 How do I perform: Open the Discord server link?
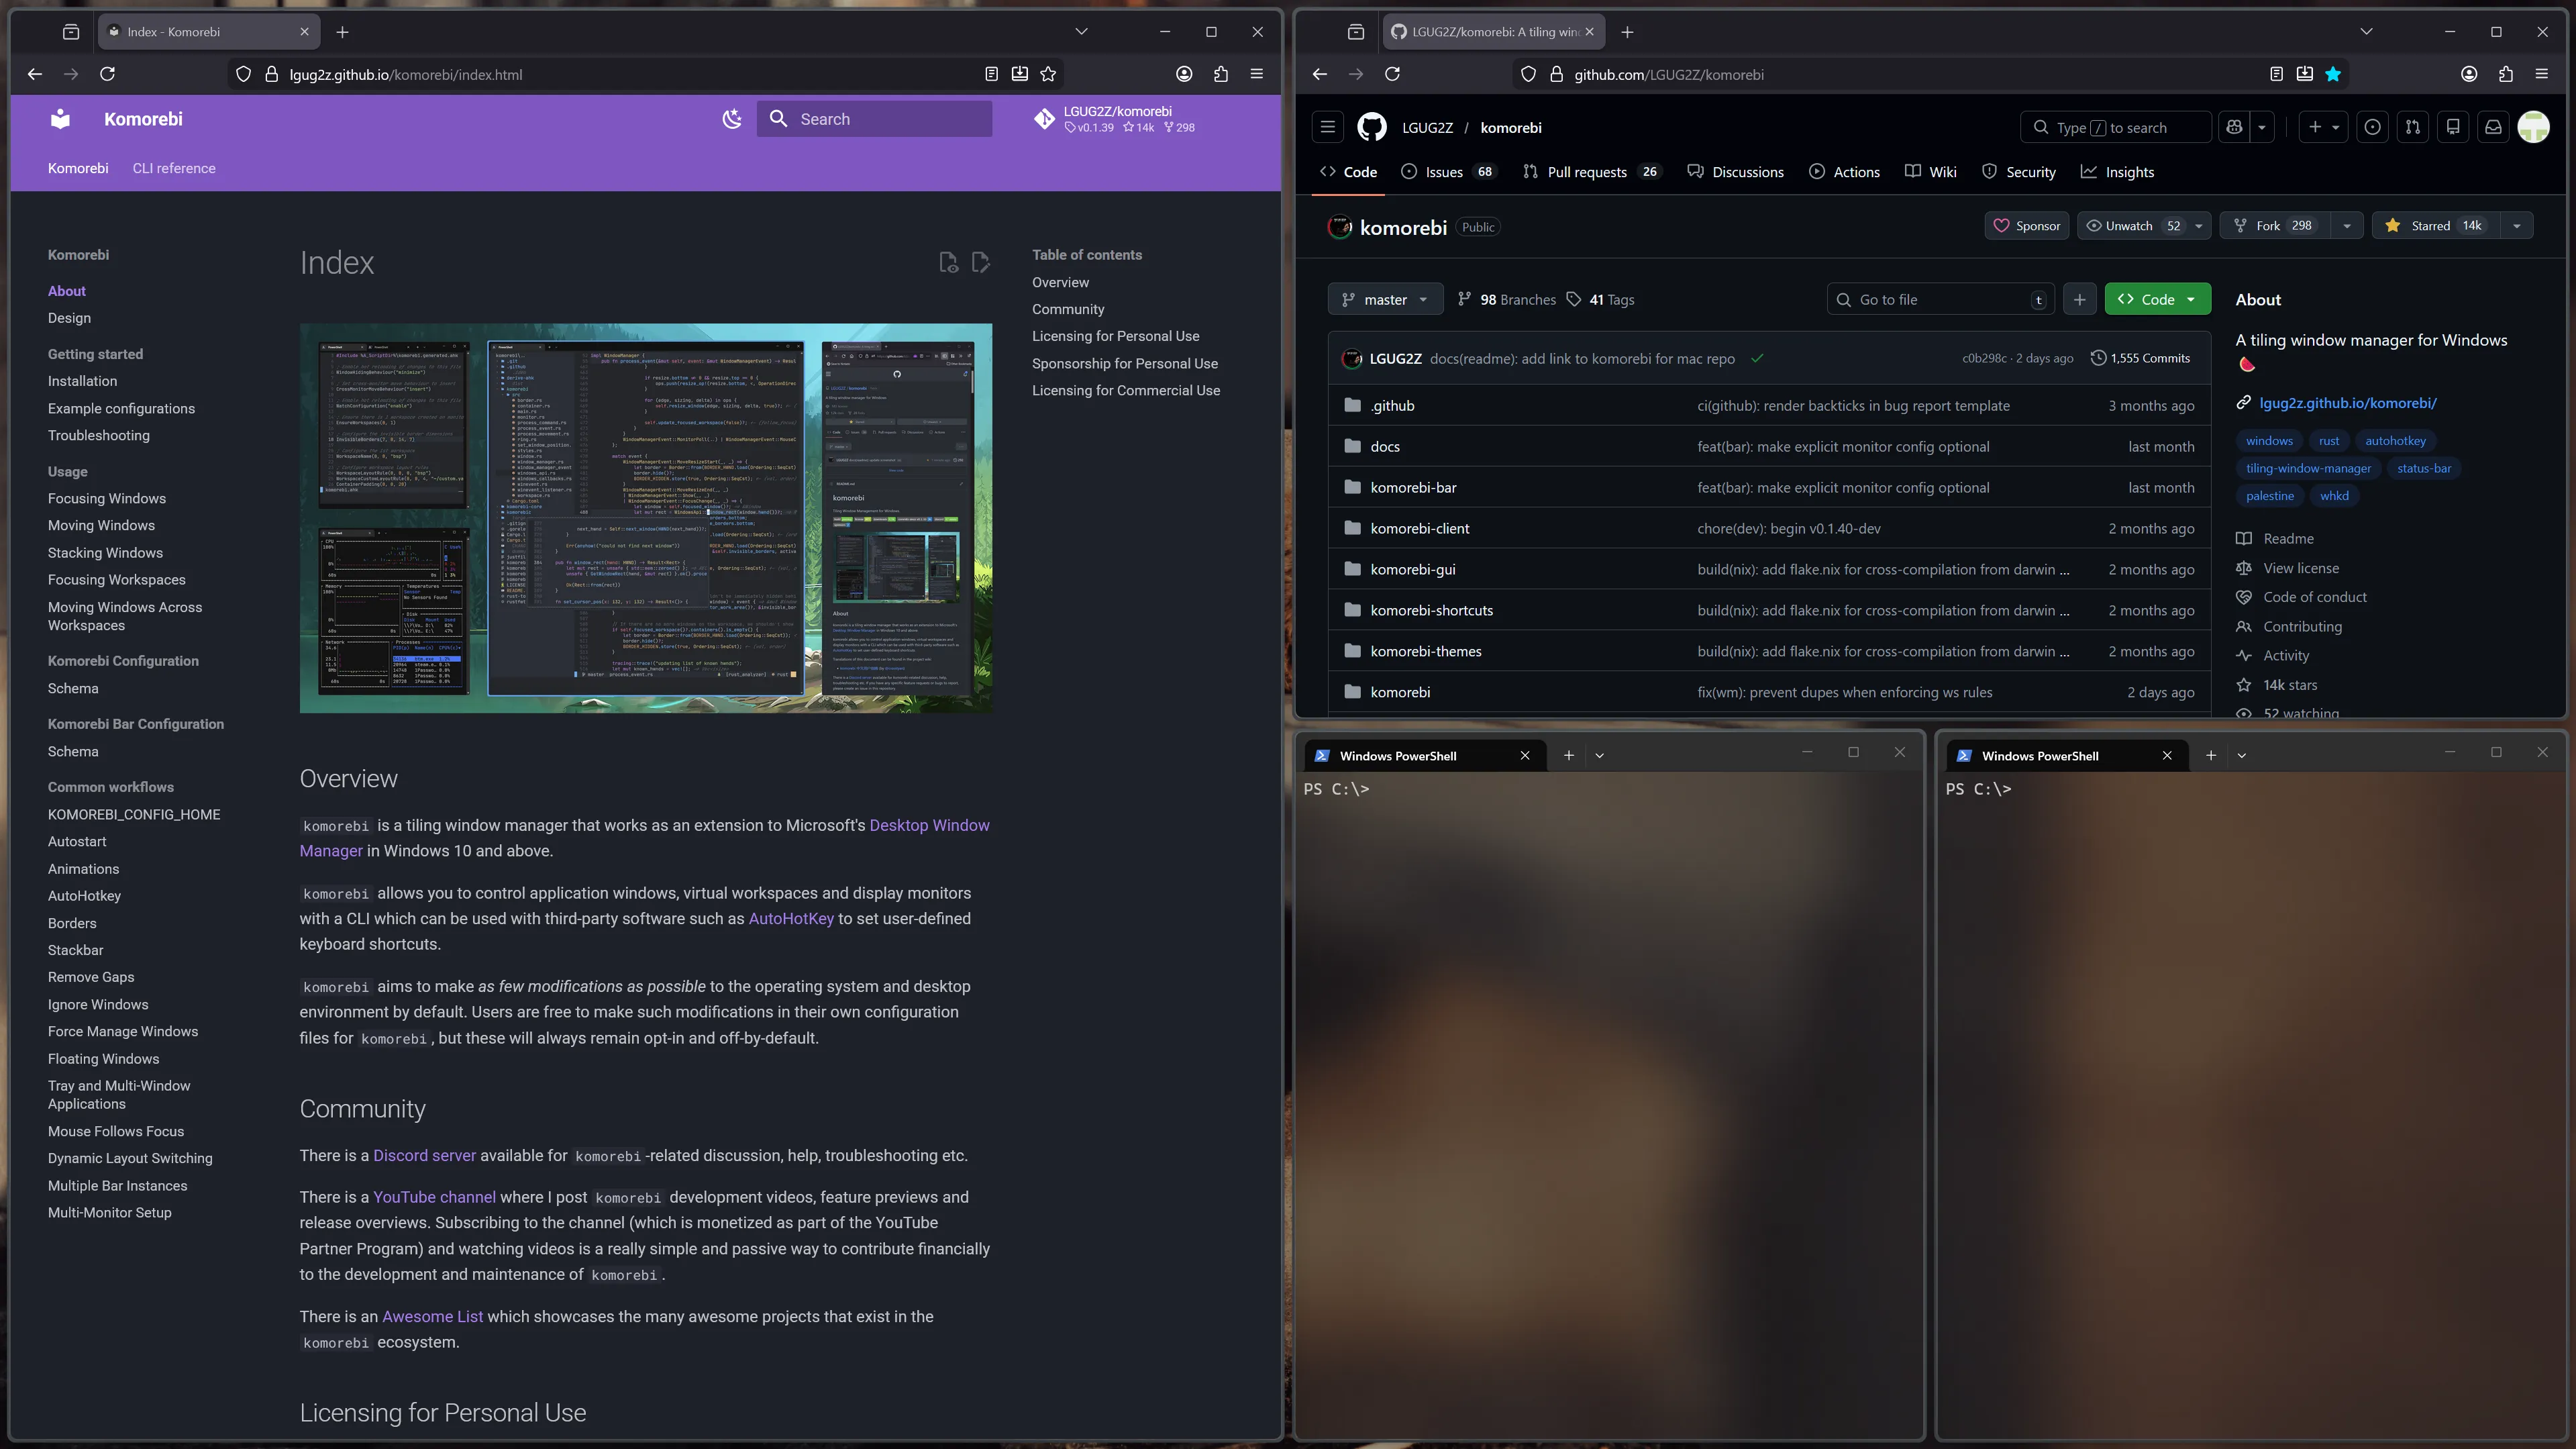click(x=424, y=1155)
